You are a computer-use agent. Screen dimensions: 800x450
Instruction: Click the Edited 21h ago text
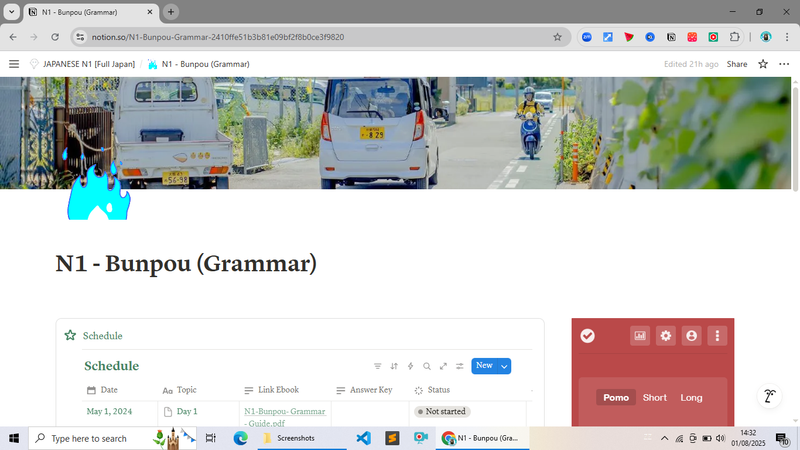click(691, 64)
